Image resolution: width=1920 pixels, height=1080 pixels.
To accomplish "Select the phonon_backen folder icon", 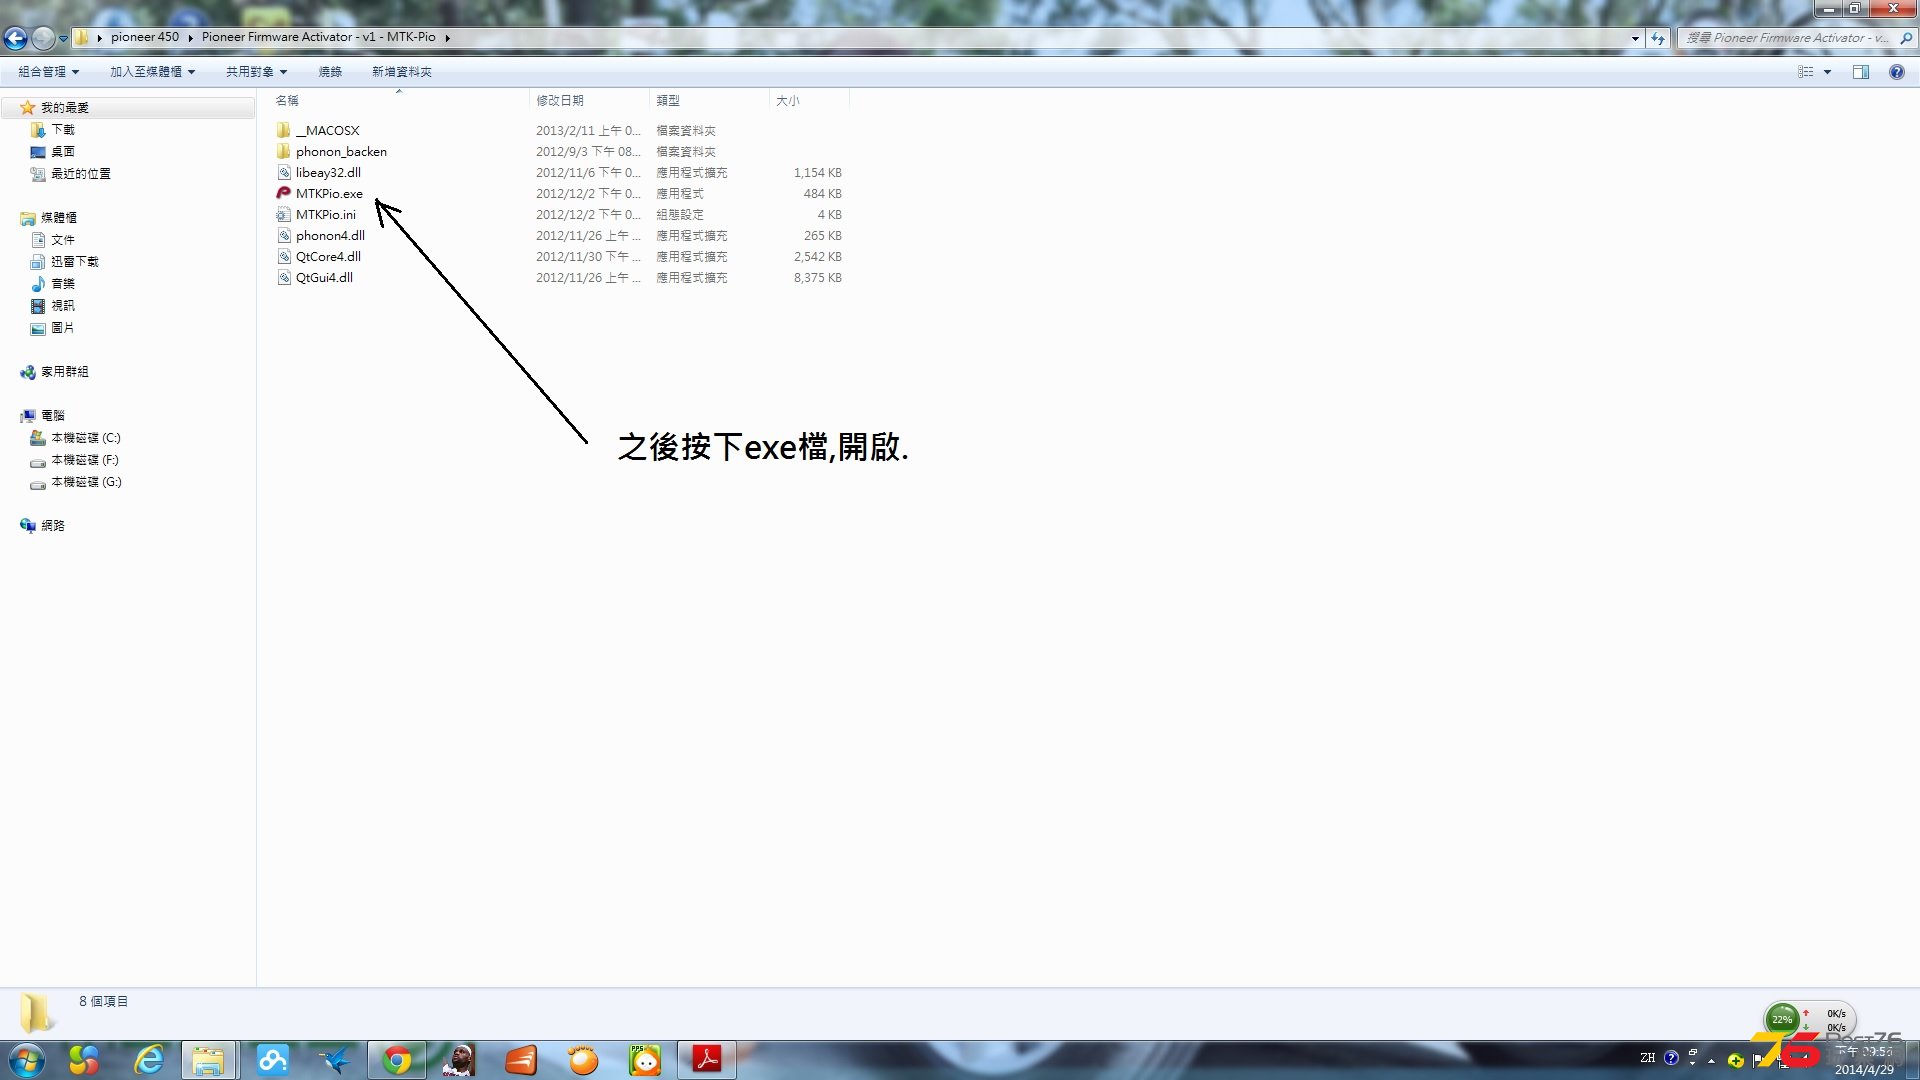I will [284, 152].
